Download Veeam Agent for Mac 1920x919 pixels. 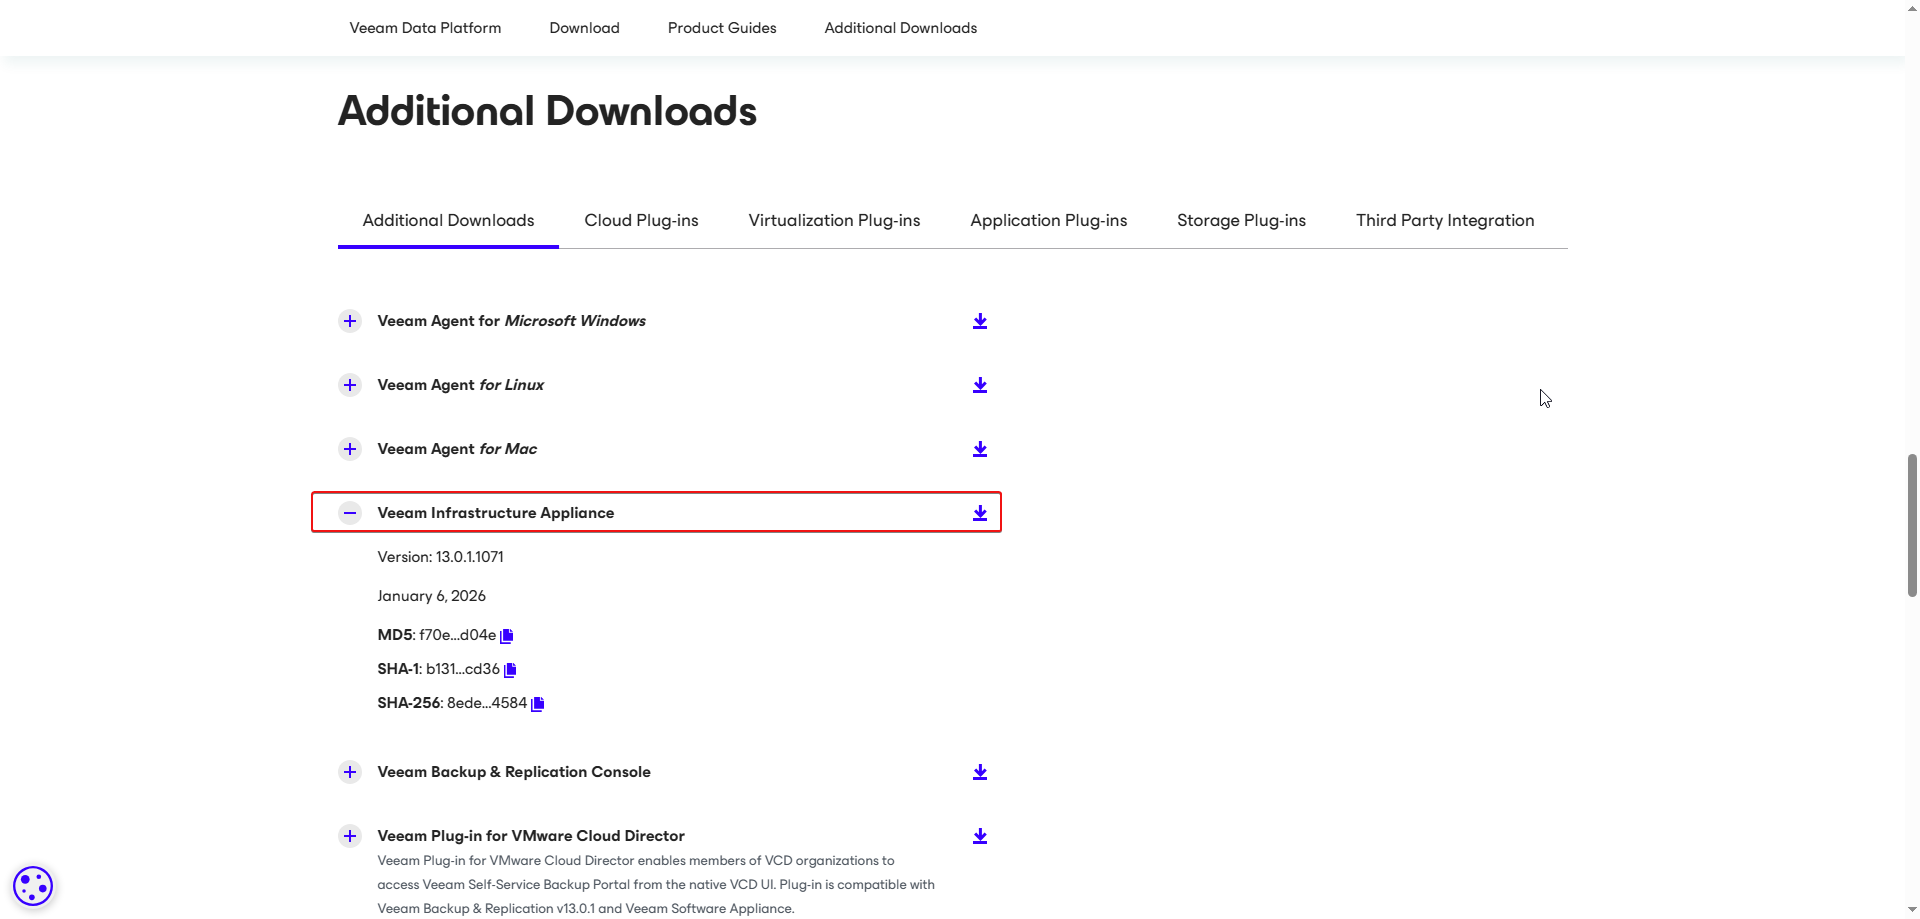coord(980,449)
